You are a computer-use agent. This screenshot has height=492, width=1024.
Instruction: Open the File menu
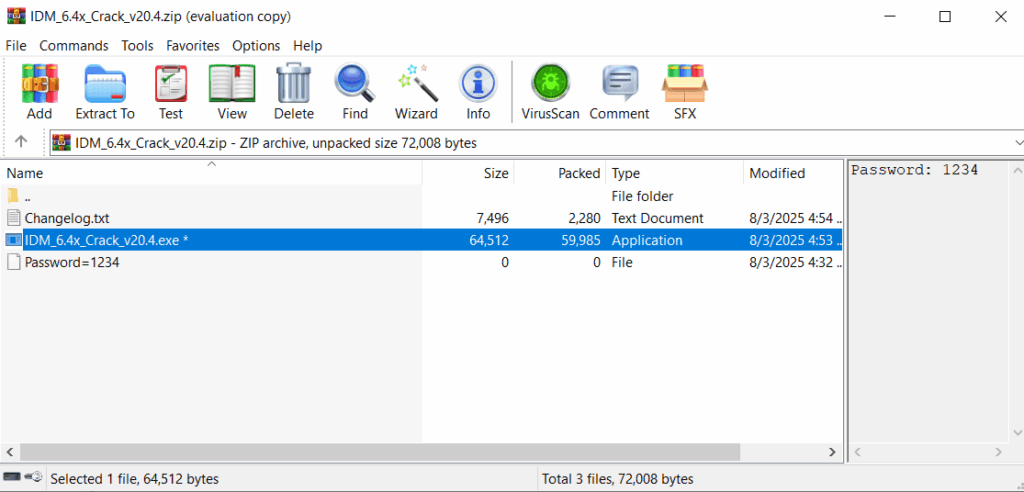coord(16,46)
